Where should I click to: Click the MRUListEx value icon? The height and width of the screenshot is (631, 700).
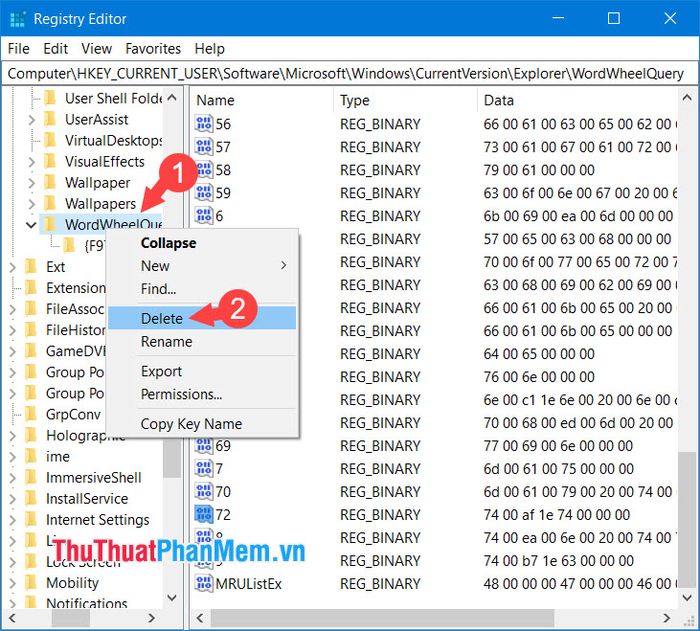coord(204,584)
